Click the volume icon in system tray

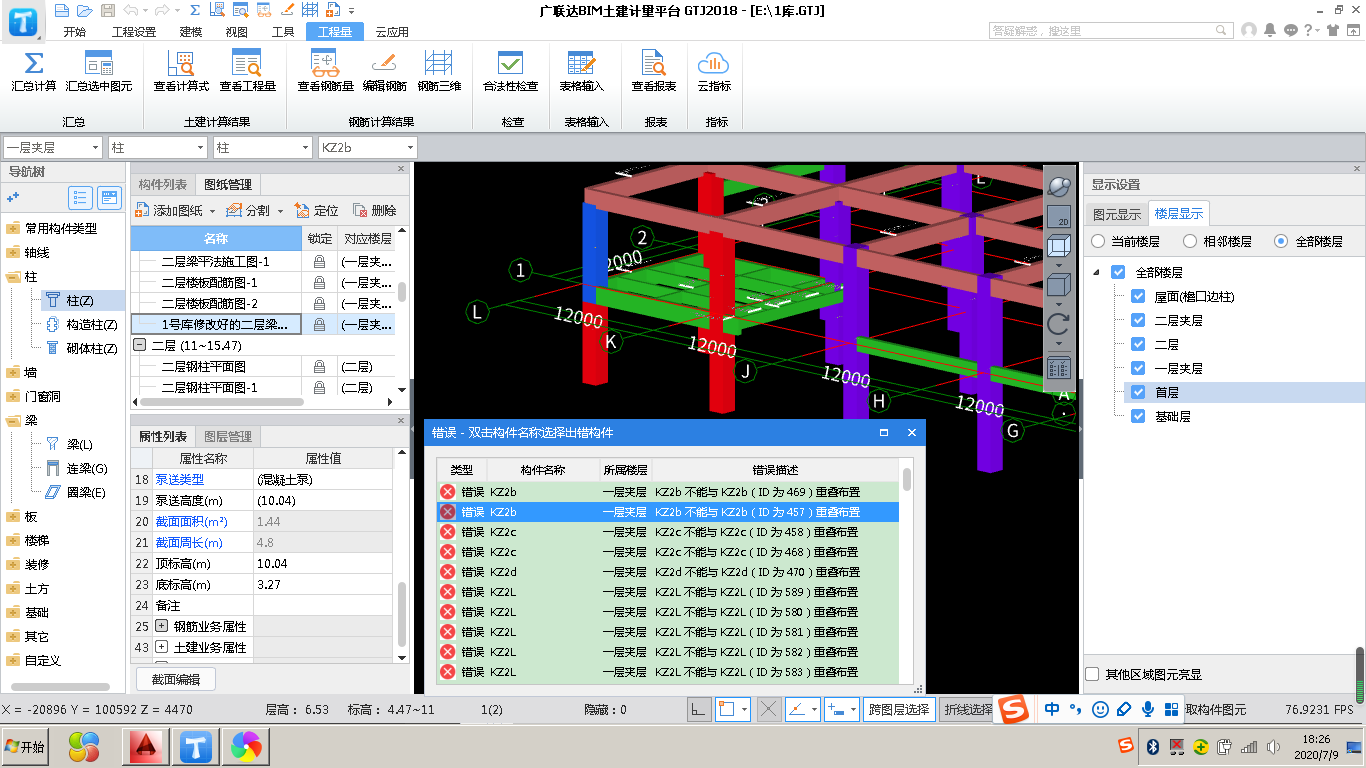(1273, 746)
